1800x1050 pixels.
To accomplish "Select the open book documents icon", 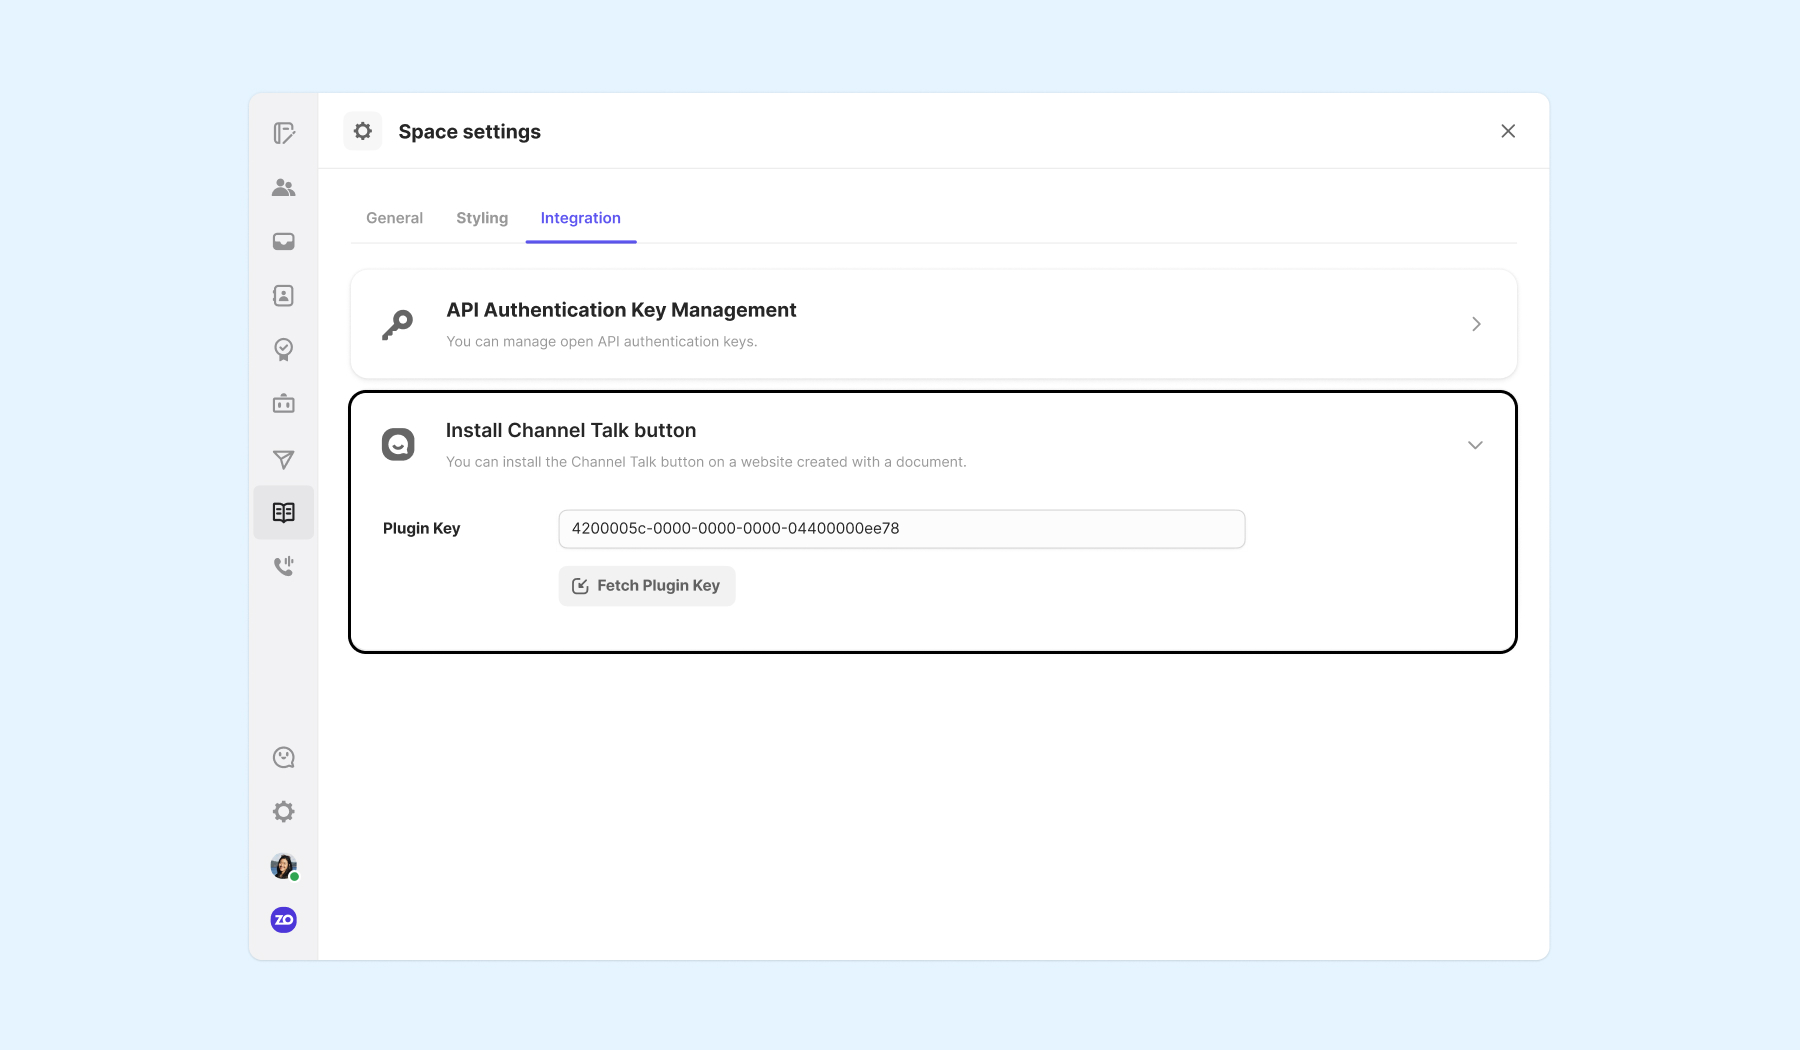I will [x=284, y=512].
